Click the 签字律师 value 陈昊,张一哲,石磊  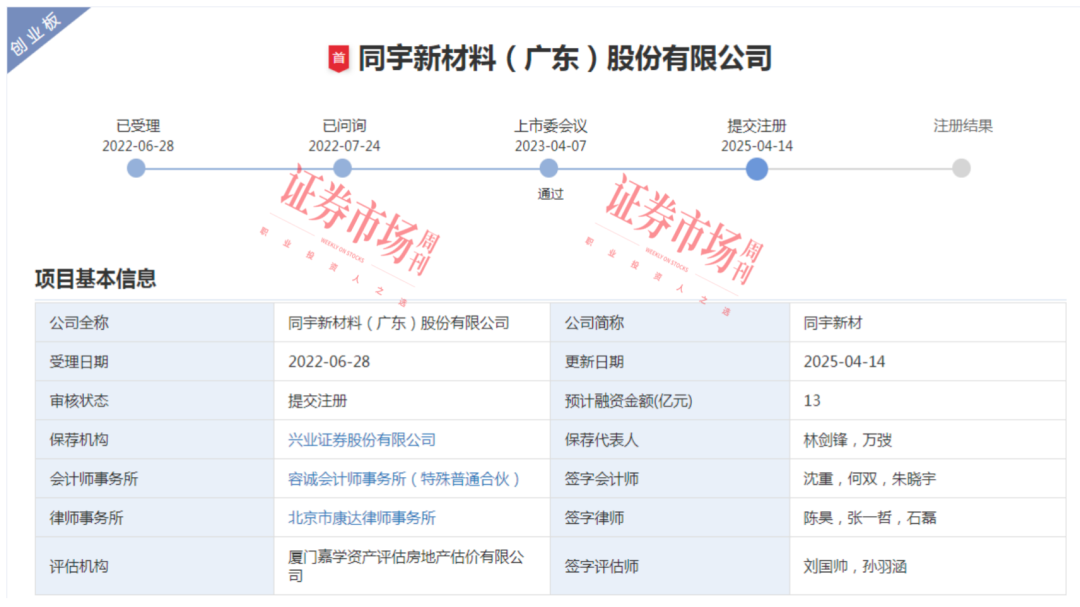(x=869, y=517)
